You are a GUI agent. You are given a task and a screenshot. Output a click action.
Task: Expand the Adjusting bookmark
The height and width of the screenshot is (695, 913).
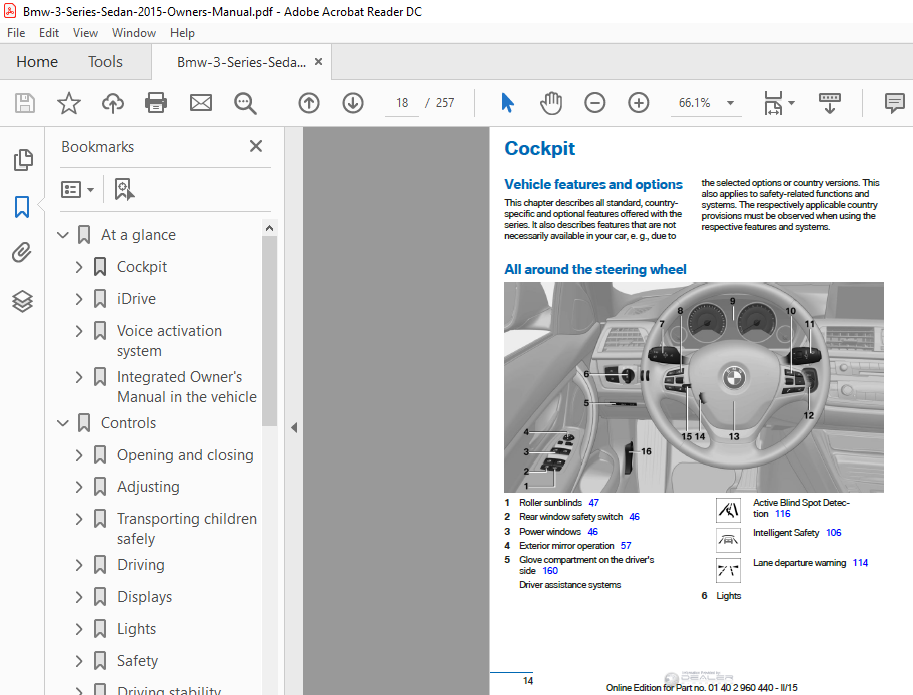coord(79,487)
